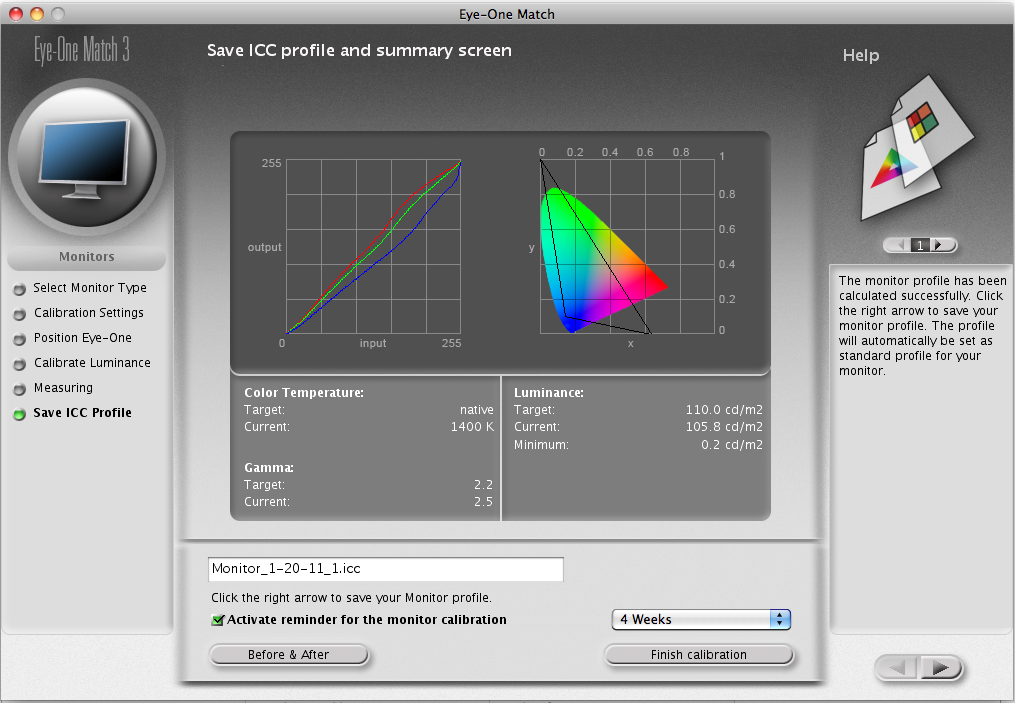Open the Monitors section header
The height and width of the screenshot is (703, 1015).
(x=87, y=257)
